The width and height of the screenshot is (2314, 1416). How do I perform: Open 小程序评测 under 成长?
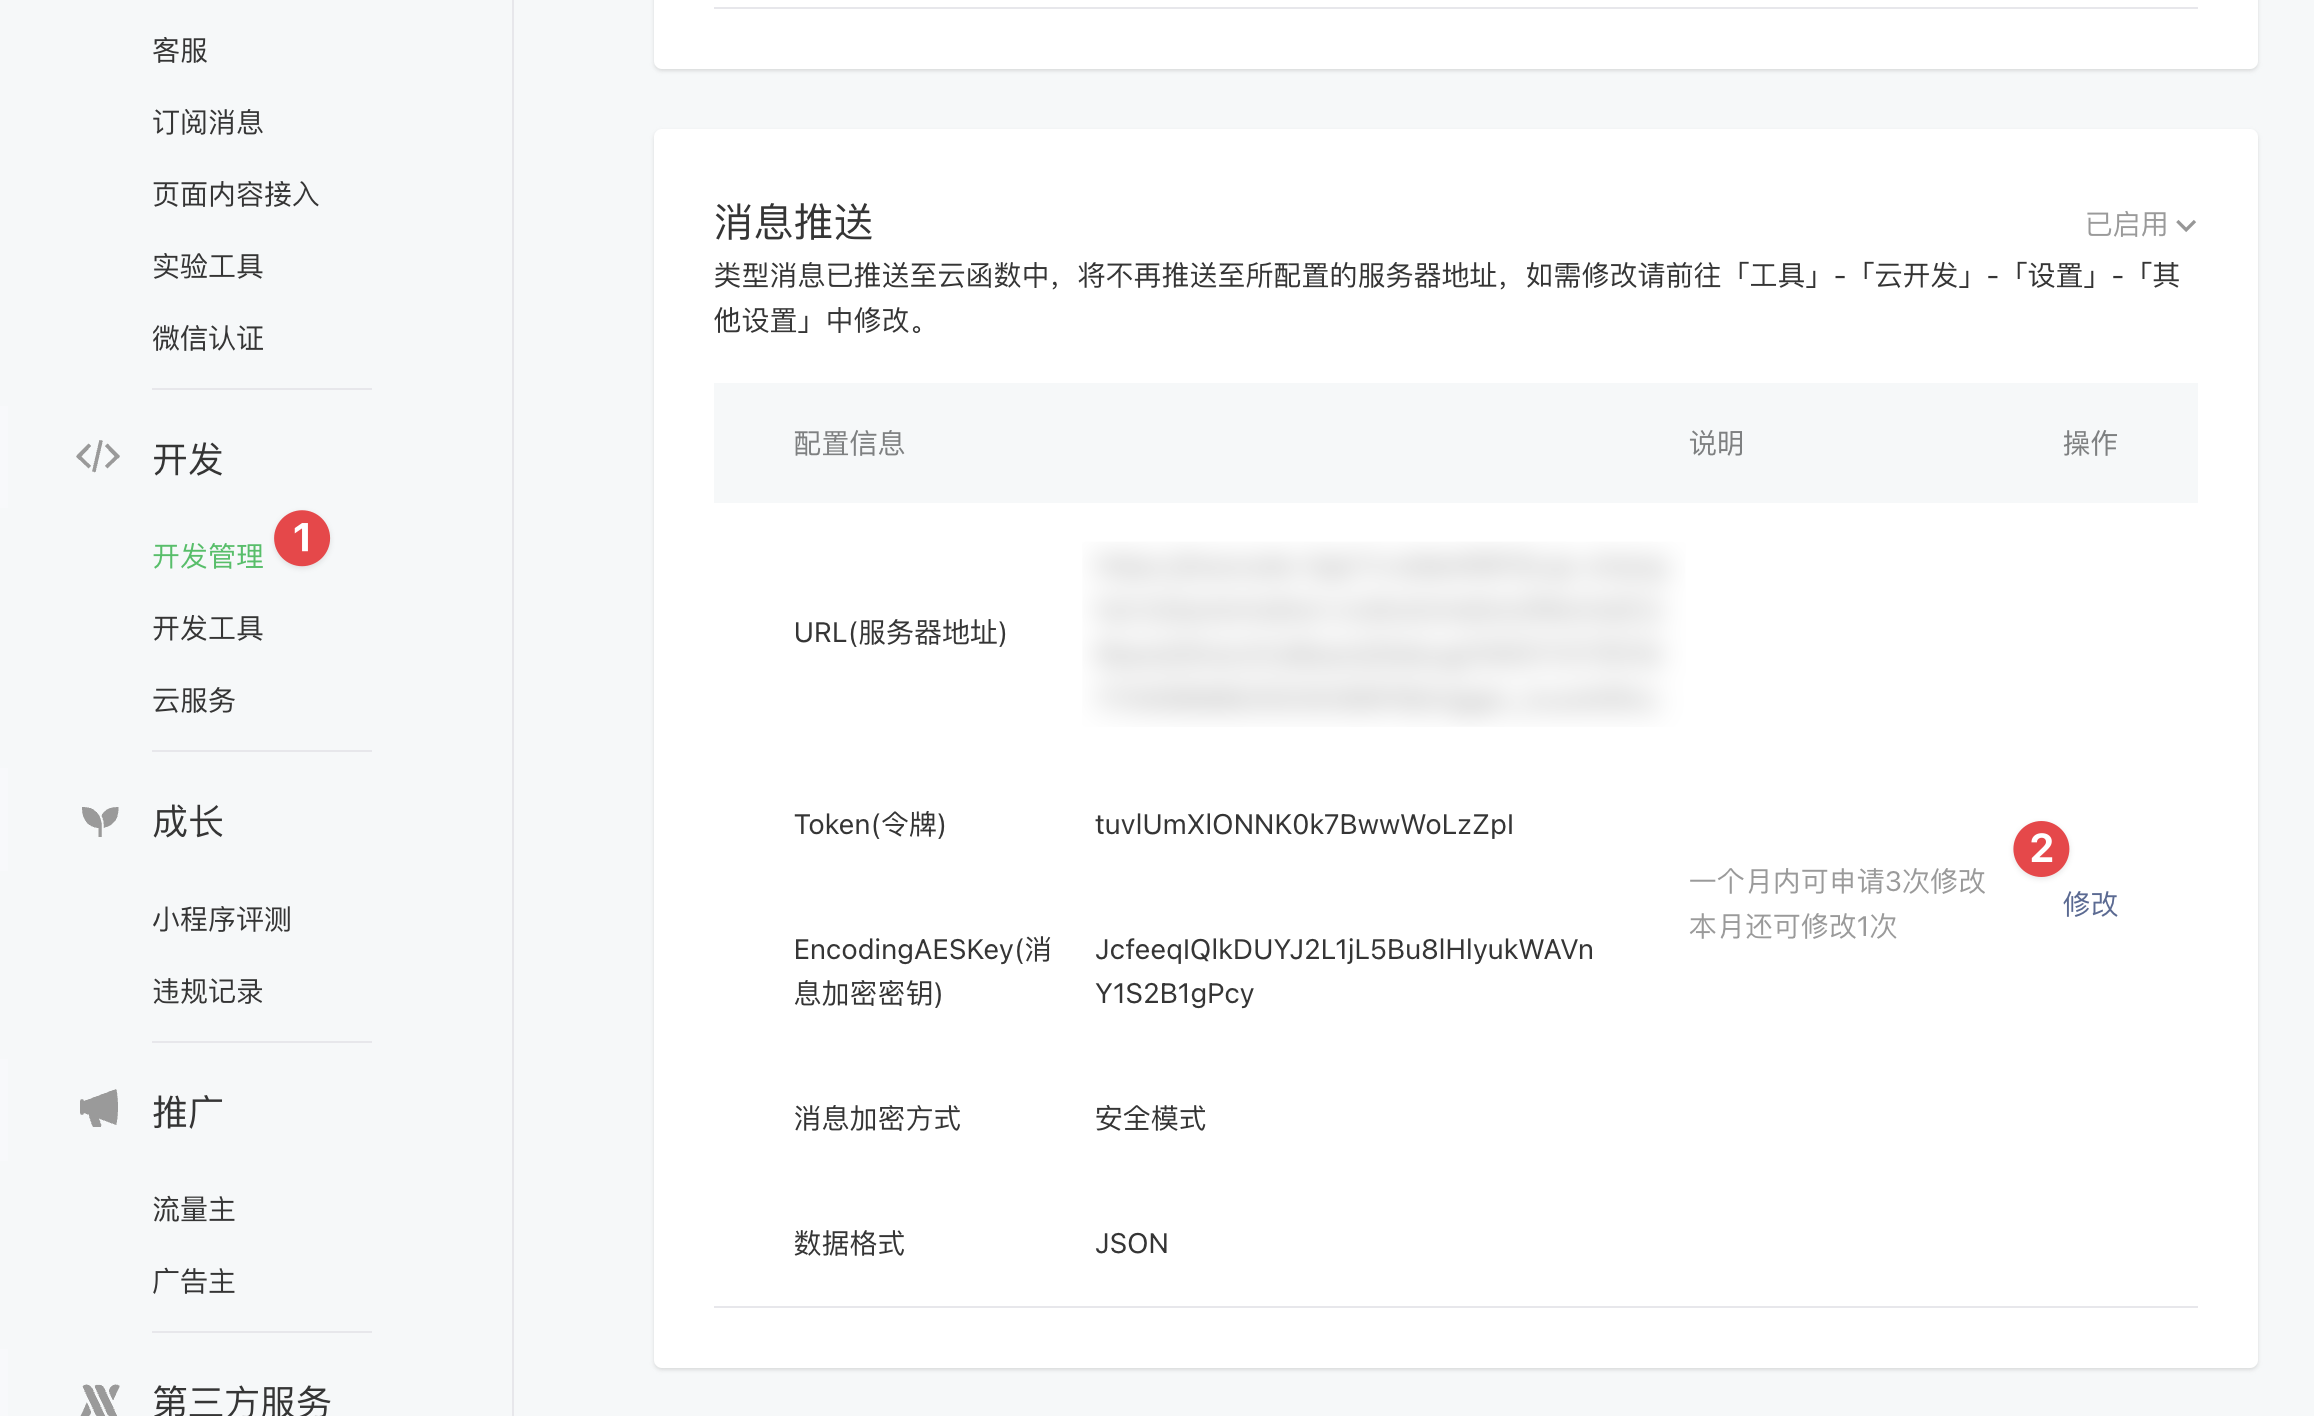pyautogui.click(x=222, y=919)
